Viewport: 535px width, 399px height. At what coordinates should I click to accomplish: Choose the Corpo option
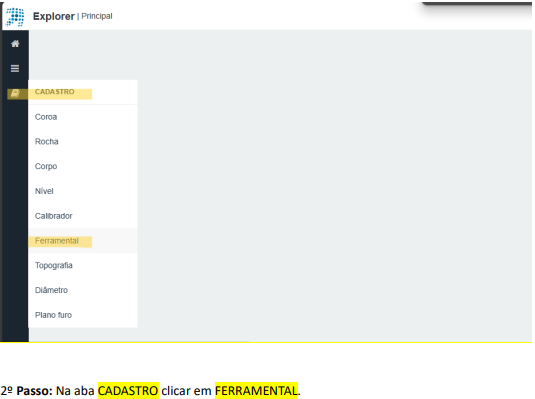tap(46, 166)
